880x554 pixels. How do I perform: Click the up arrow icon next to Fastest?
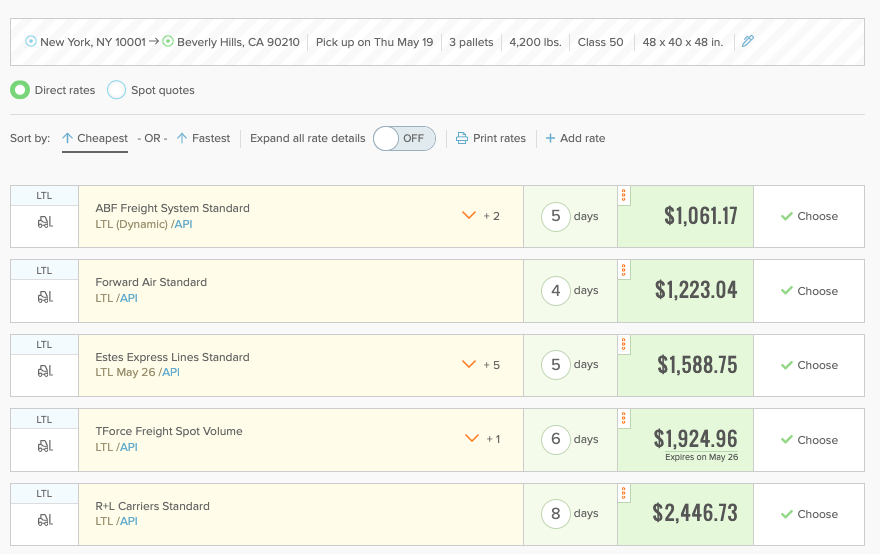click(182, 138)
